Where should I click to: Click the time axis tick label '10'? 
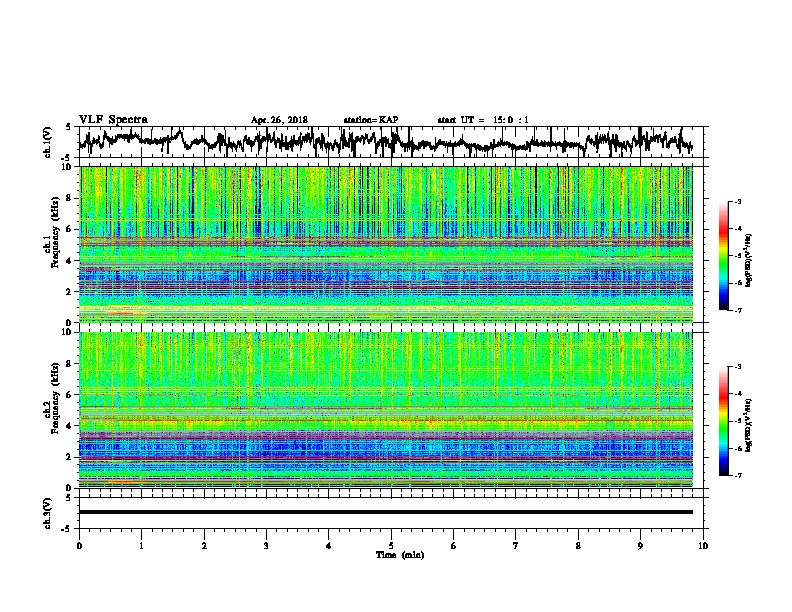click(703, 546)
